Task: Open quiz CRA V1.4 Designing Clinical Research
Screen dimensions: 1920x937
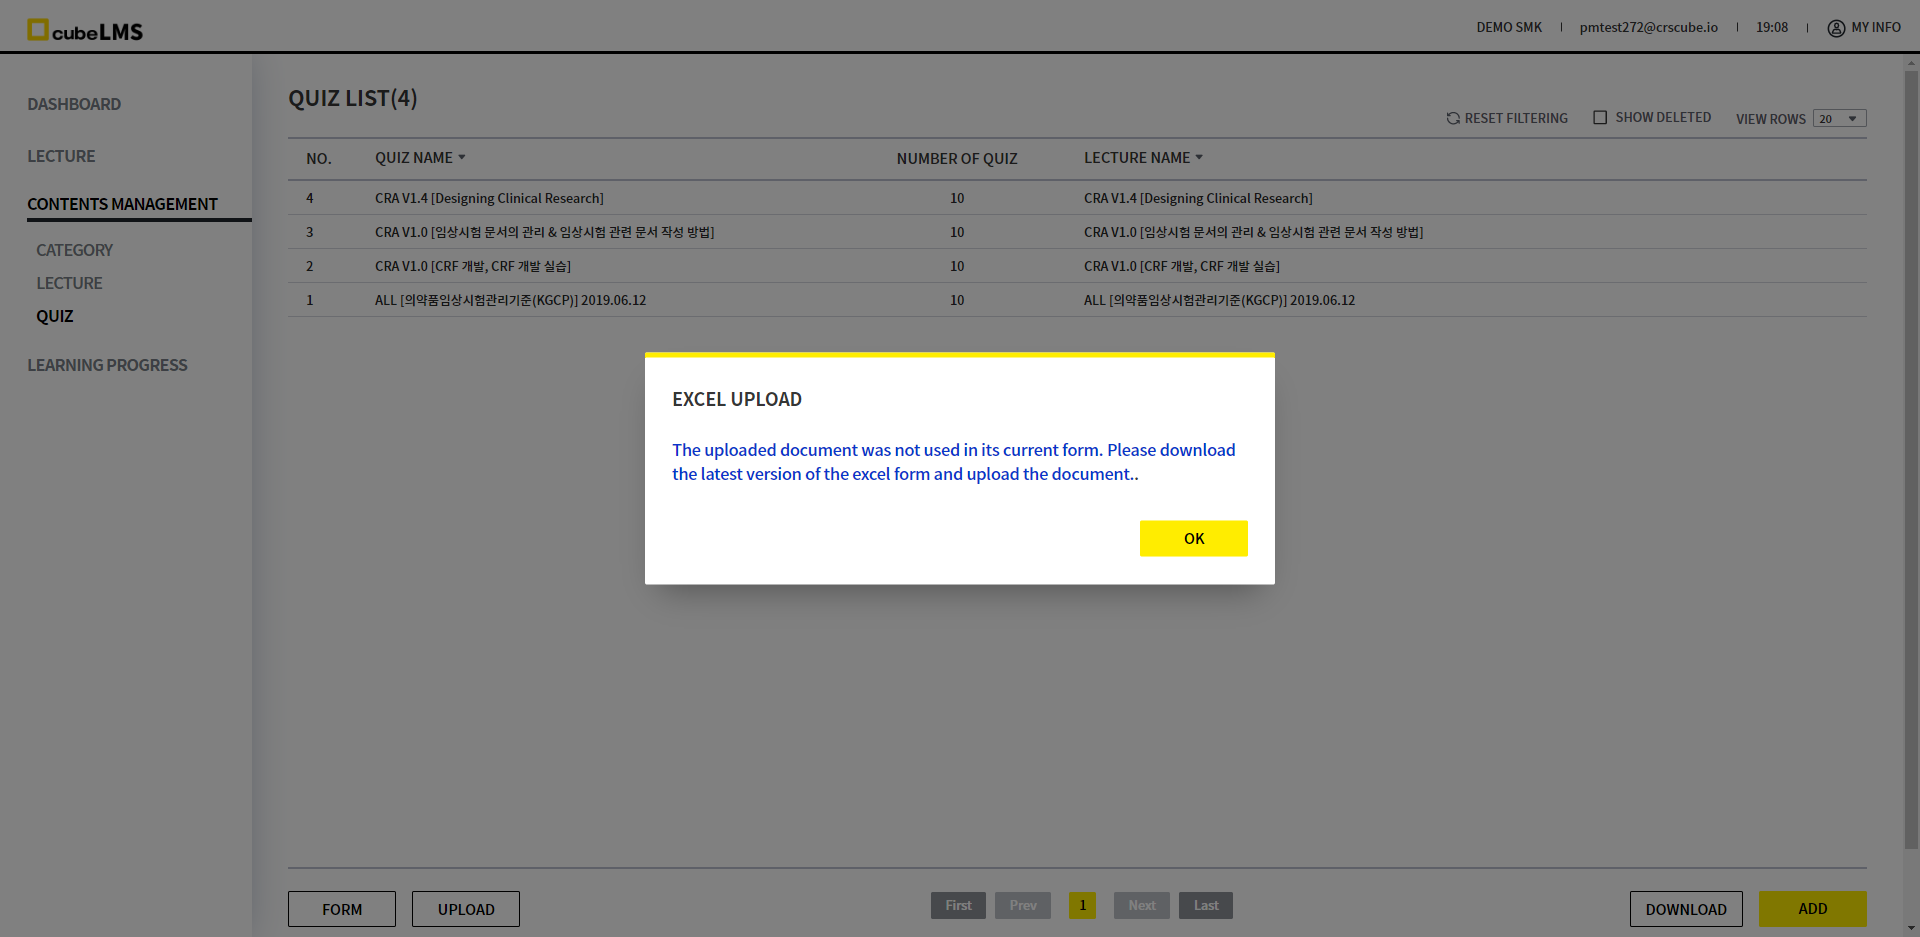Action: click(x=489, y=198)
